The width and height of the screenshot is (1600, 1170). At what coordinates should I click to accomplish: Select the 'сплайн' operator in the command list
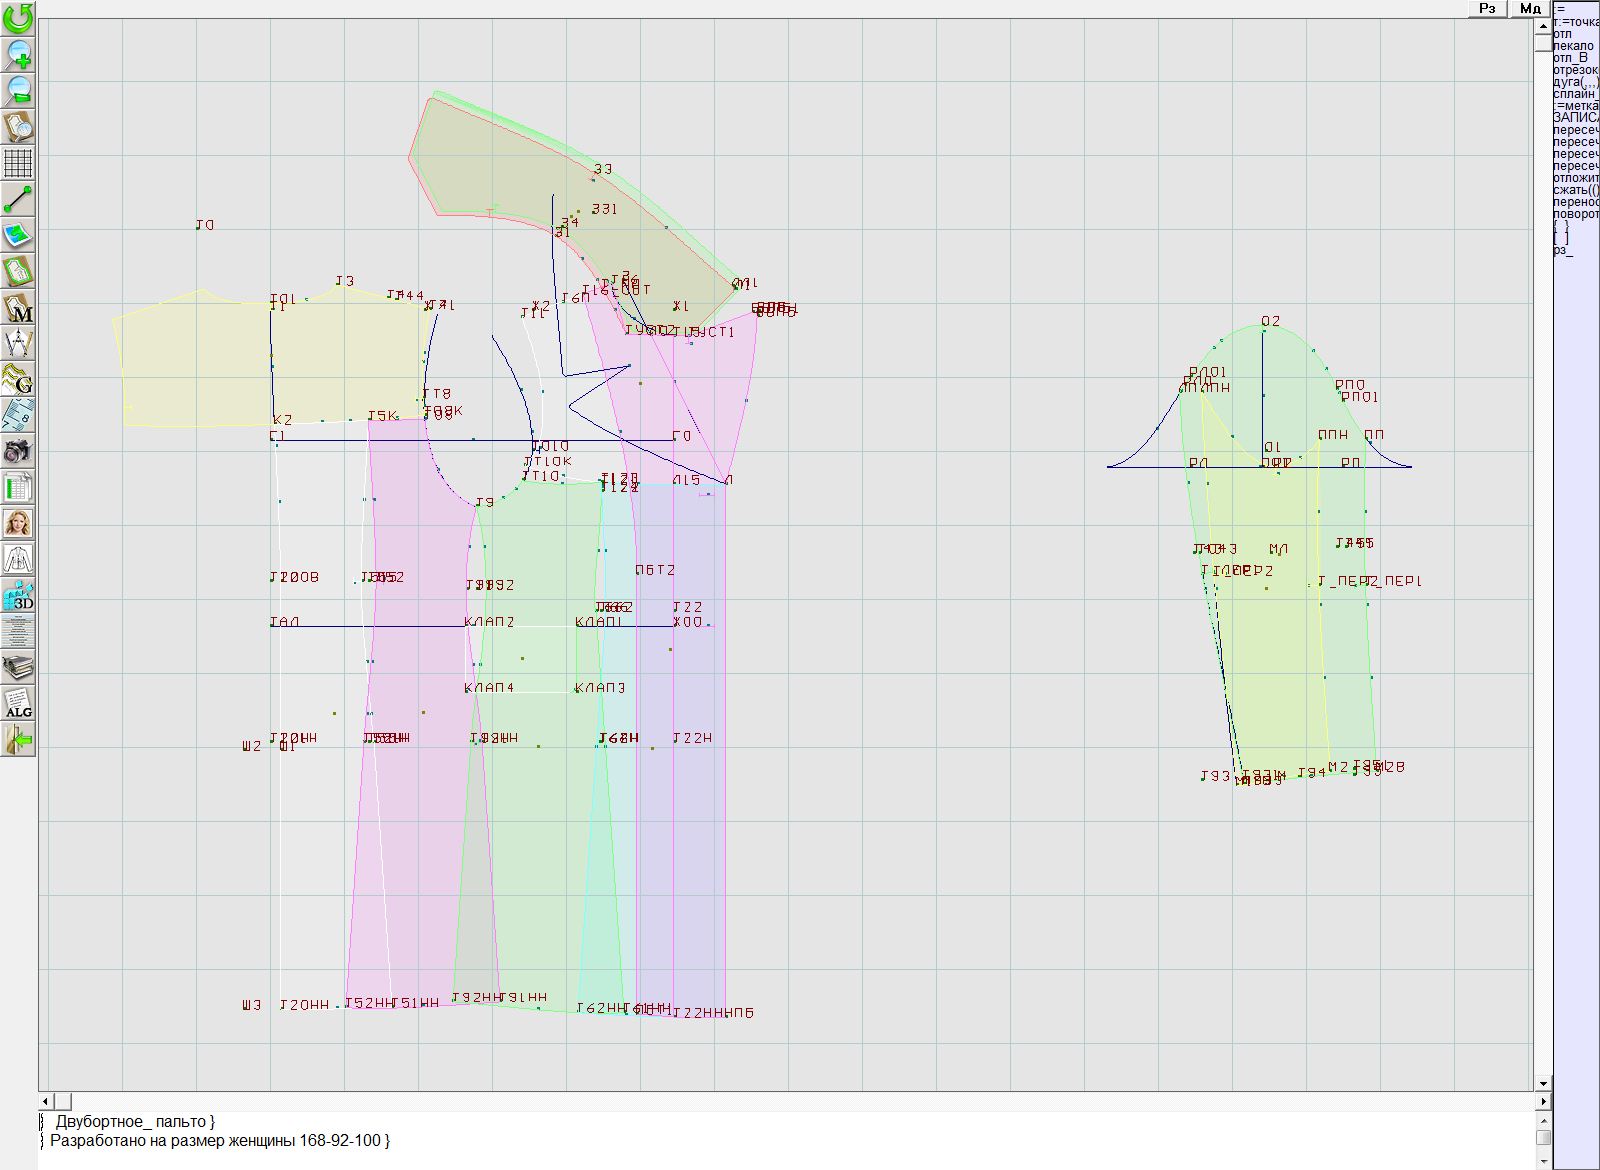click(1575, 94)
